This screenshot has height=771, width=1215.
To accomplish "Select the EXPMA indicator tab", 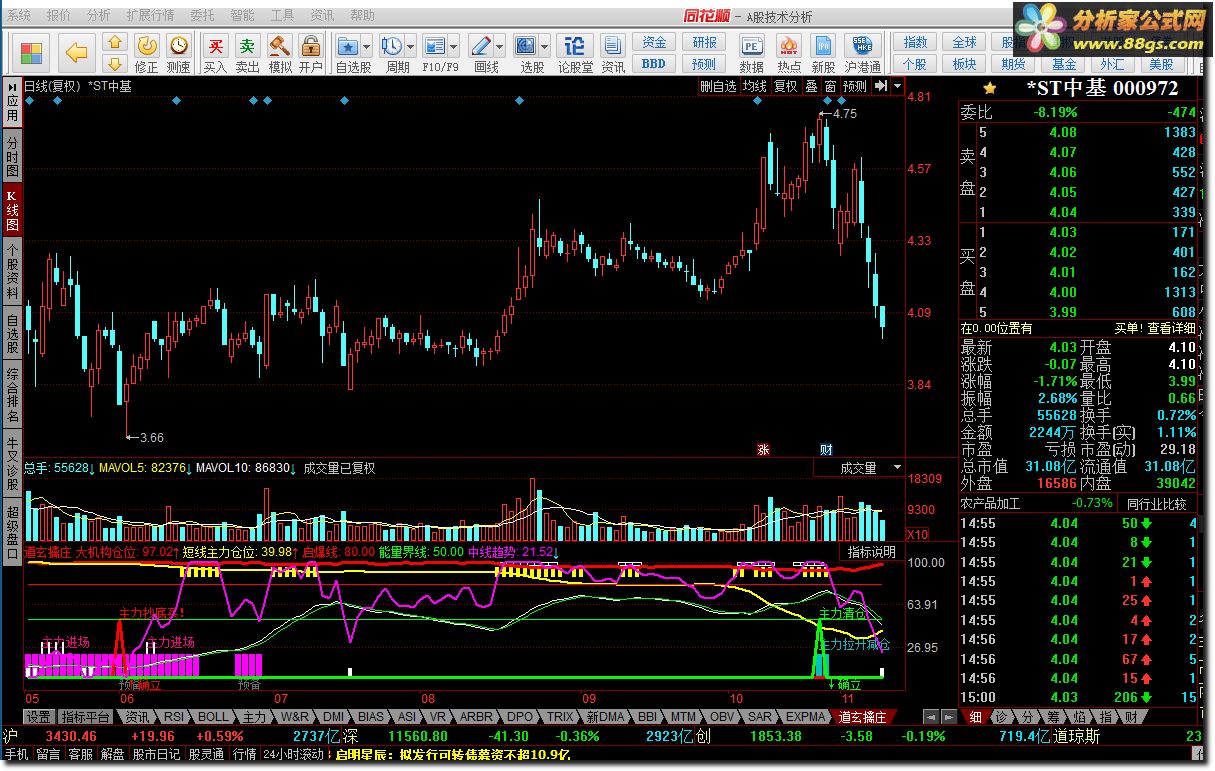I will pos(806,716).
